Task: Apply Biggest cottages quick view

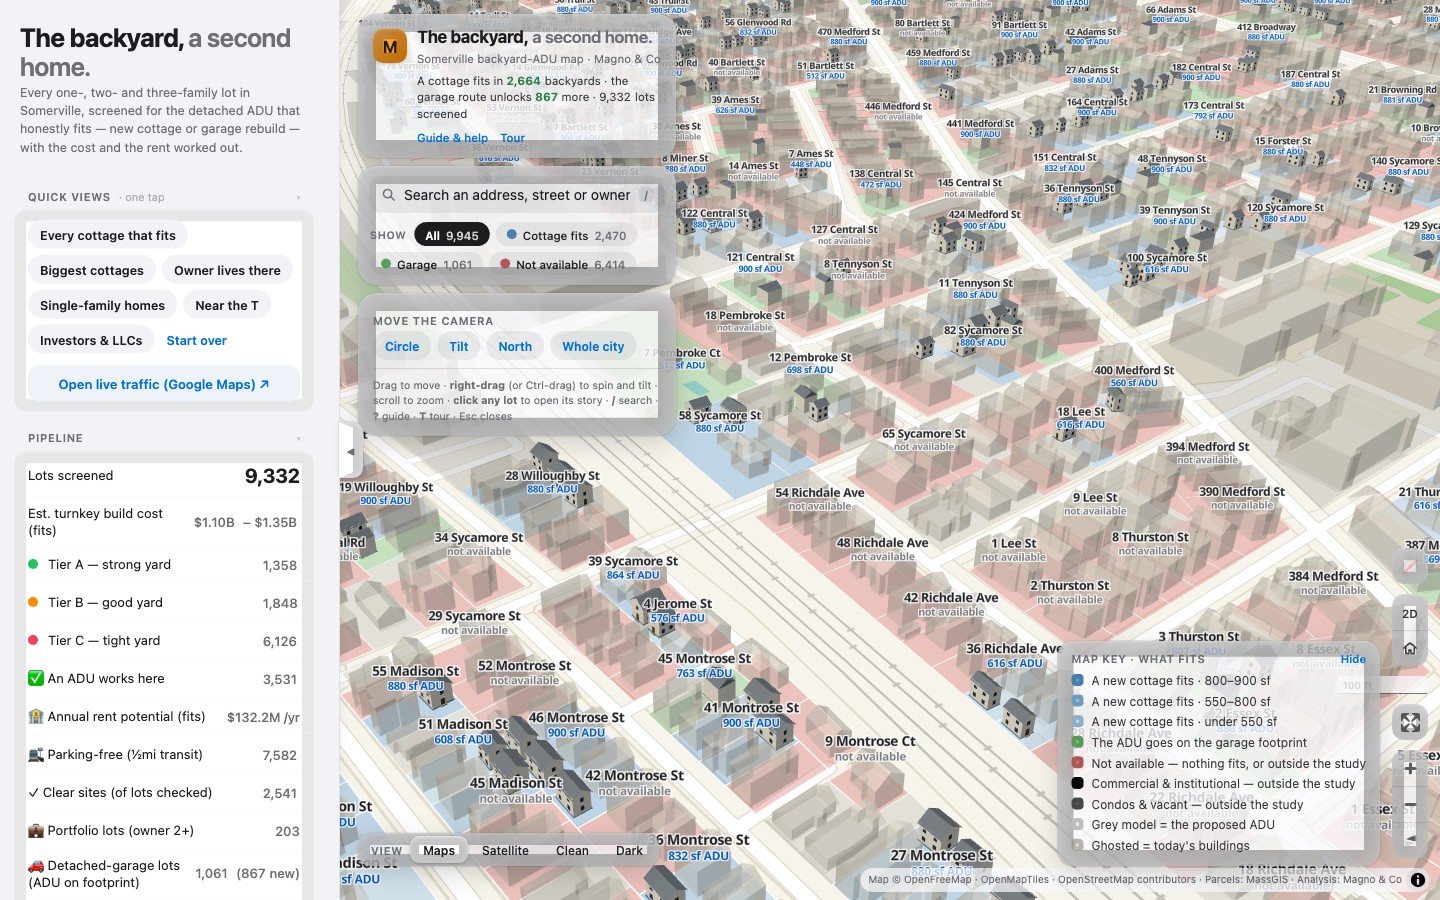Action: tap(92, 270)
